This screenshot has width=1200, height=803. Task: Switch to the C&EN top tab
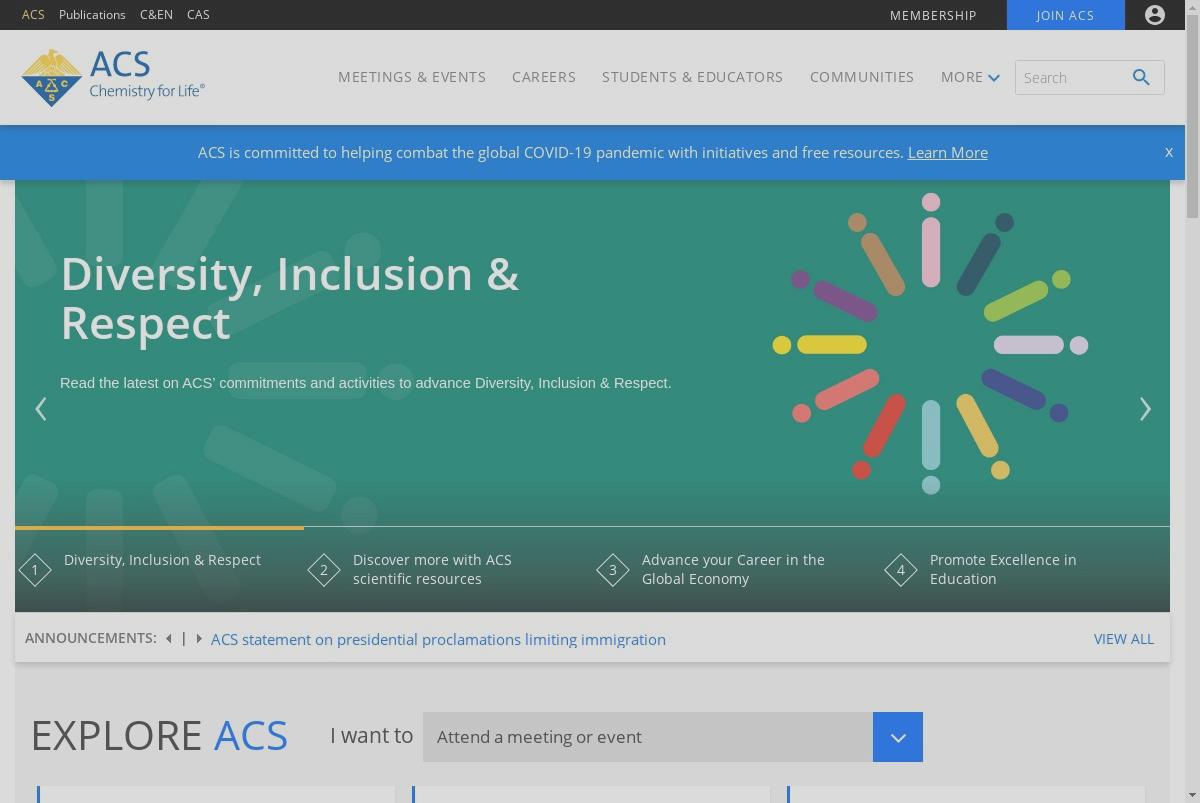coord(156,15)
